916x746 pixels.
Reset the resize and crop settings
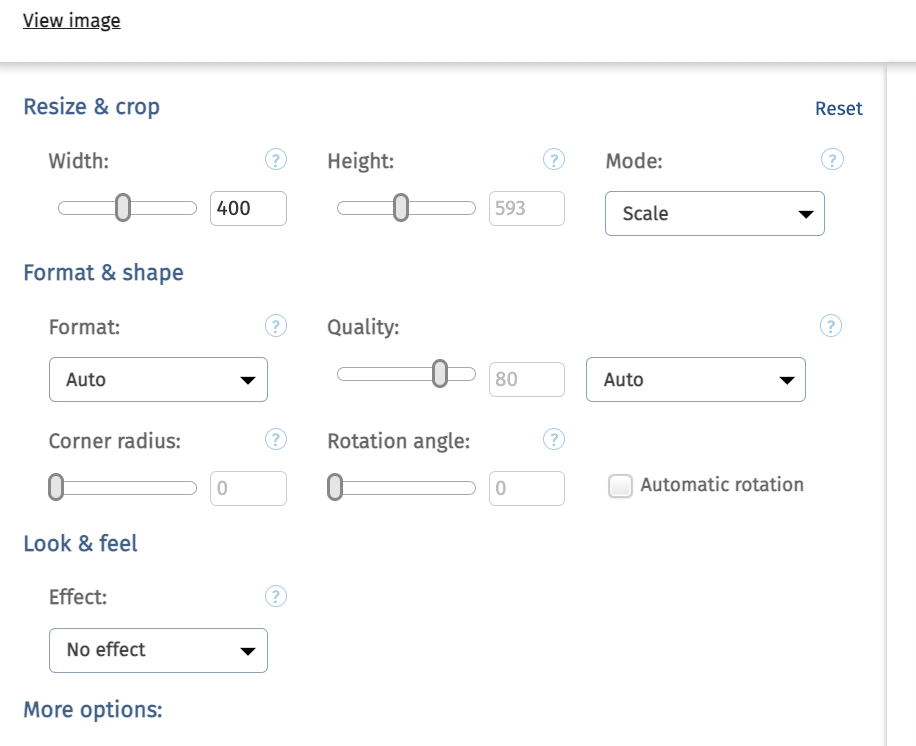(x=838, y=109)
